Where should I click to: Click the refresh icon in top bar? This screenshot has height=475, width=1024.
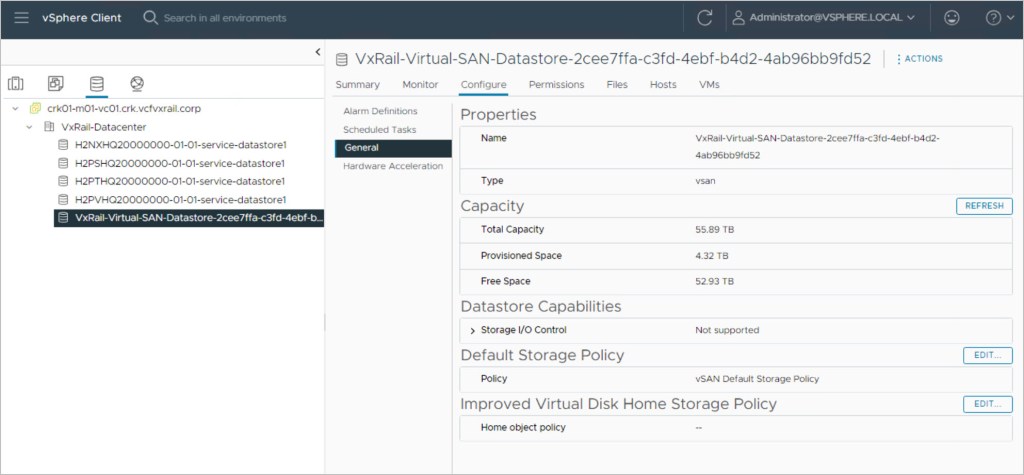click(x=704, y=18)
